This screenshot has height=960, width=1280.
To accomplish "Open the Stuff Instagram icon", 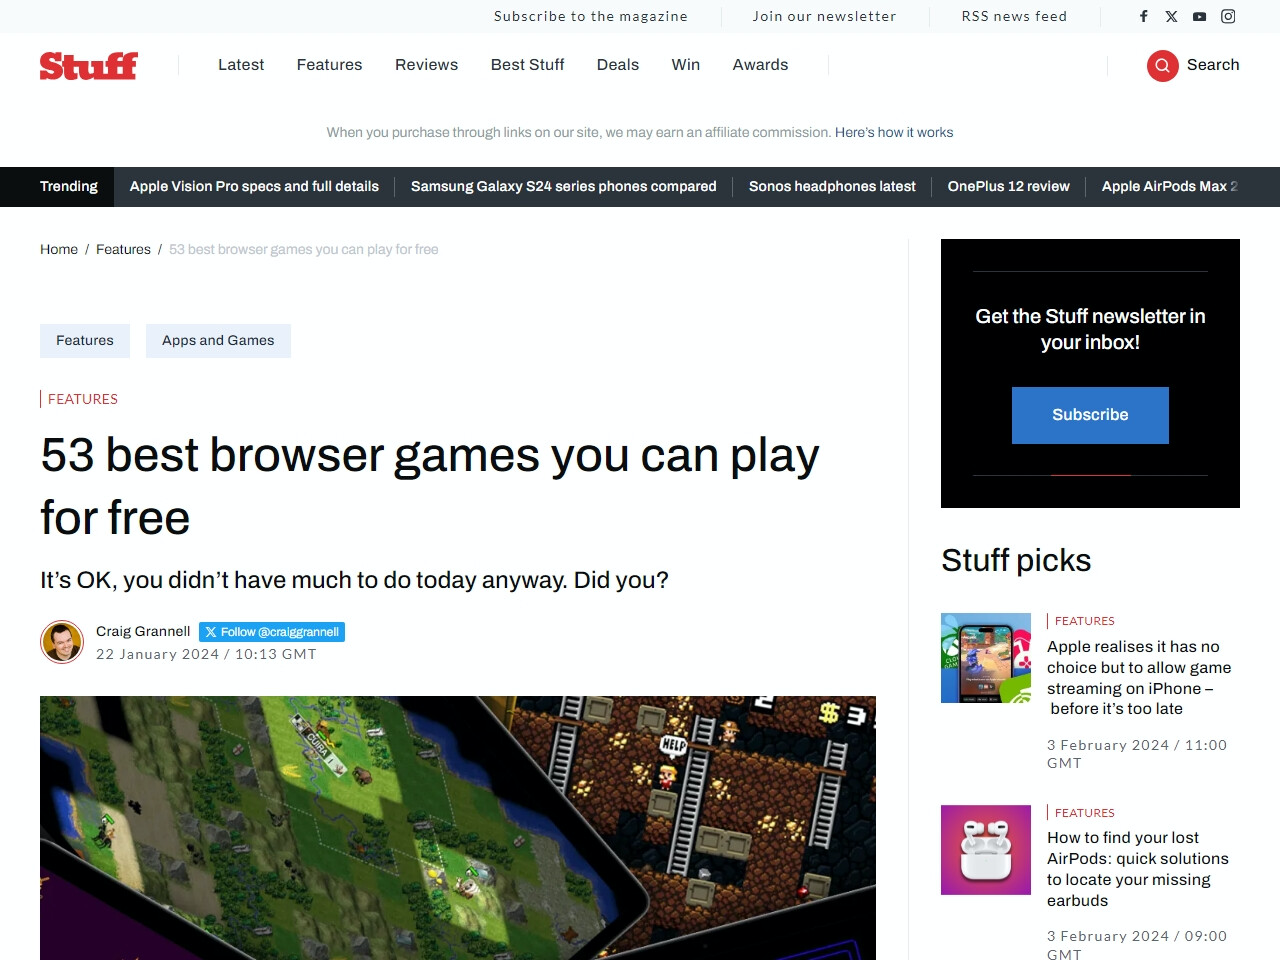I will [x=1228, y=16].
